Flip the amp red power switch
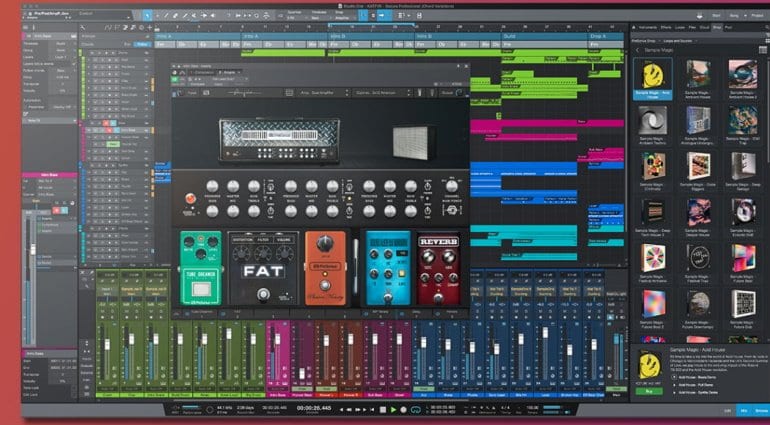 click(x=191, y=198)
